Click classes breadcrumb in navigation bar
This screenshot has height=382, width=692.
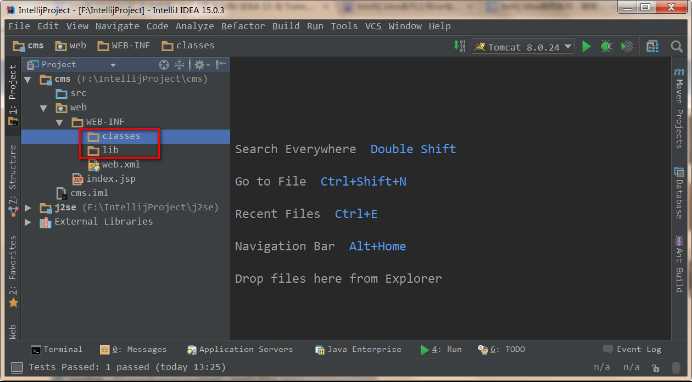click(188, 45)
